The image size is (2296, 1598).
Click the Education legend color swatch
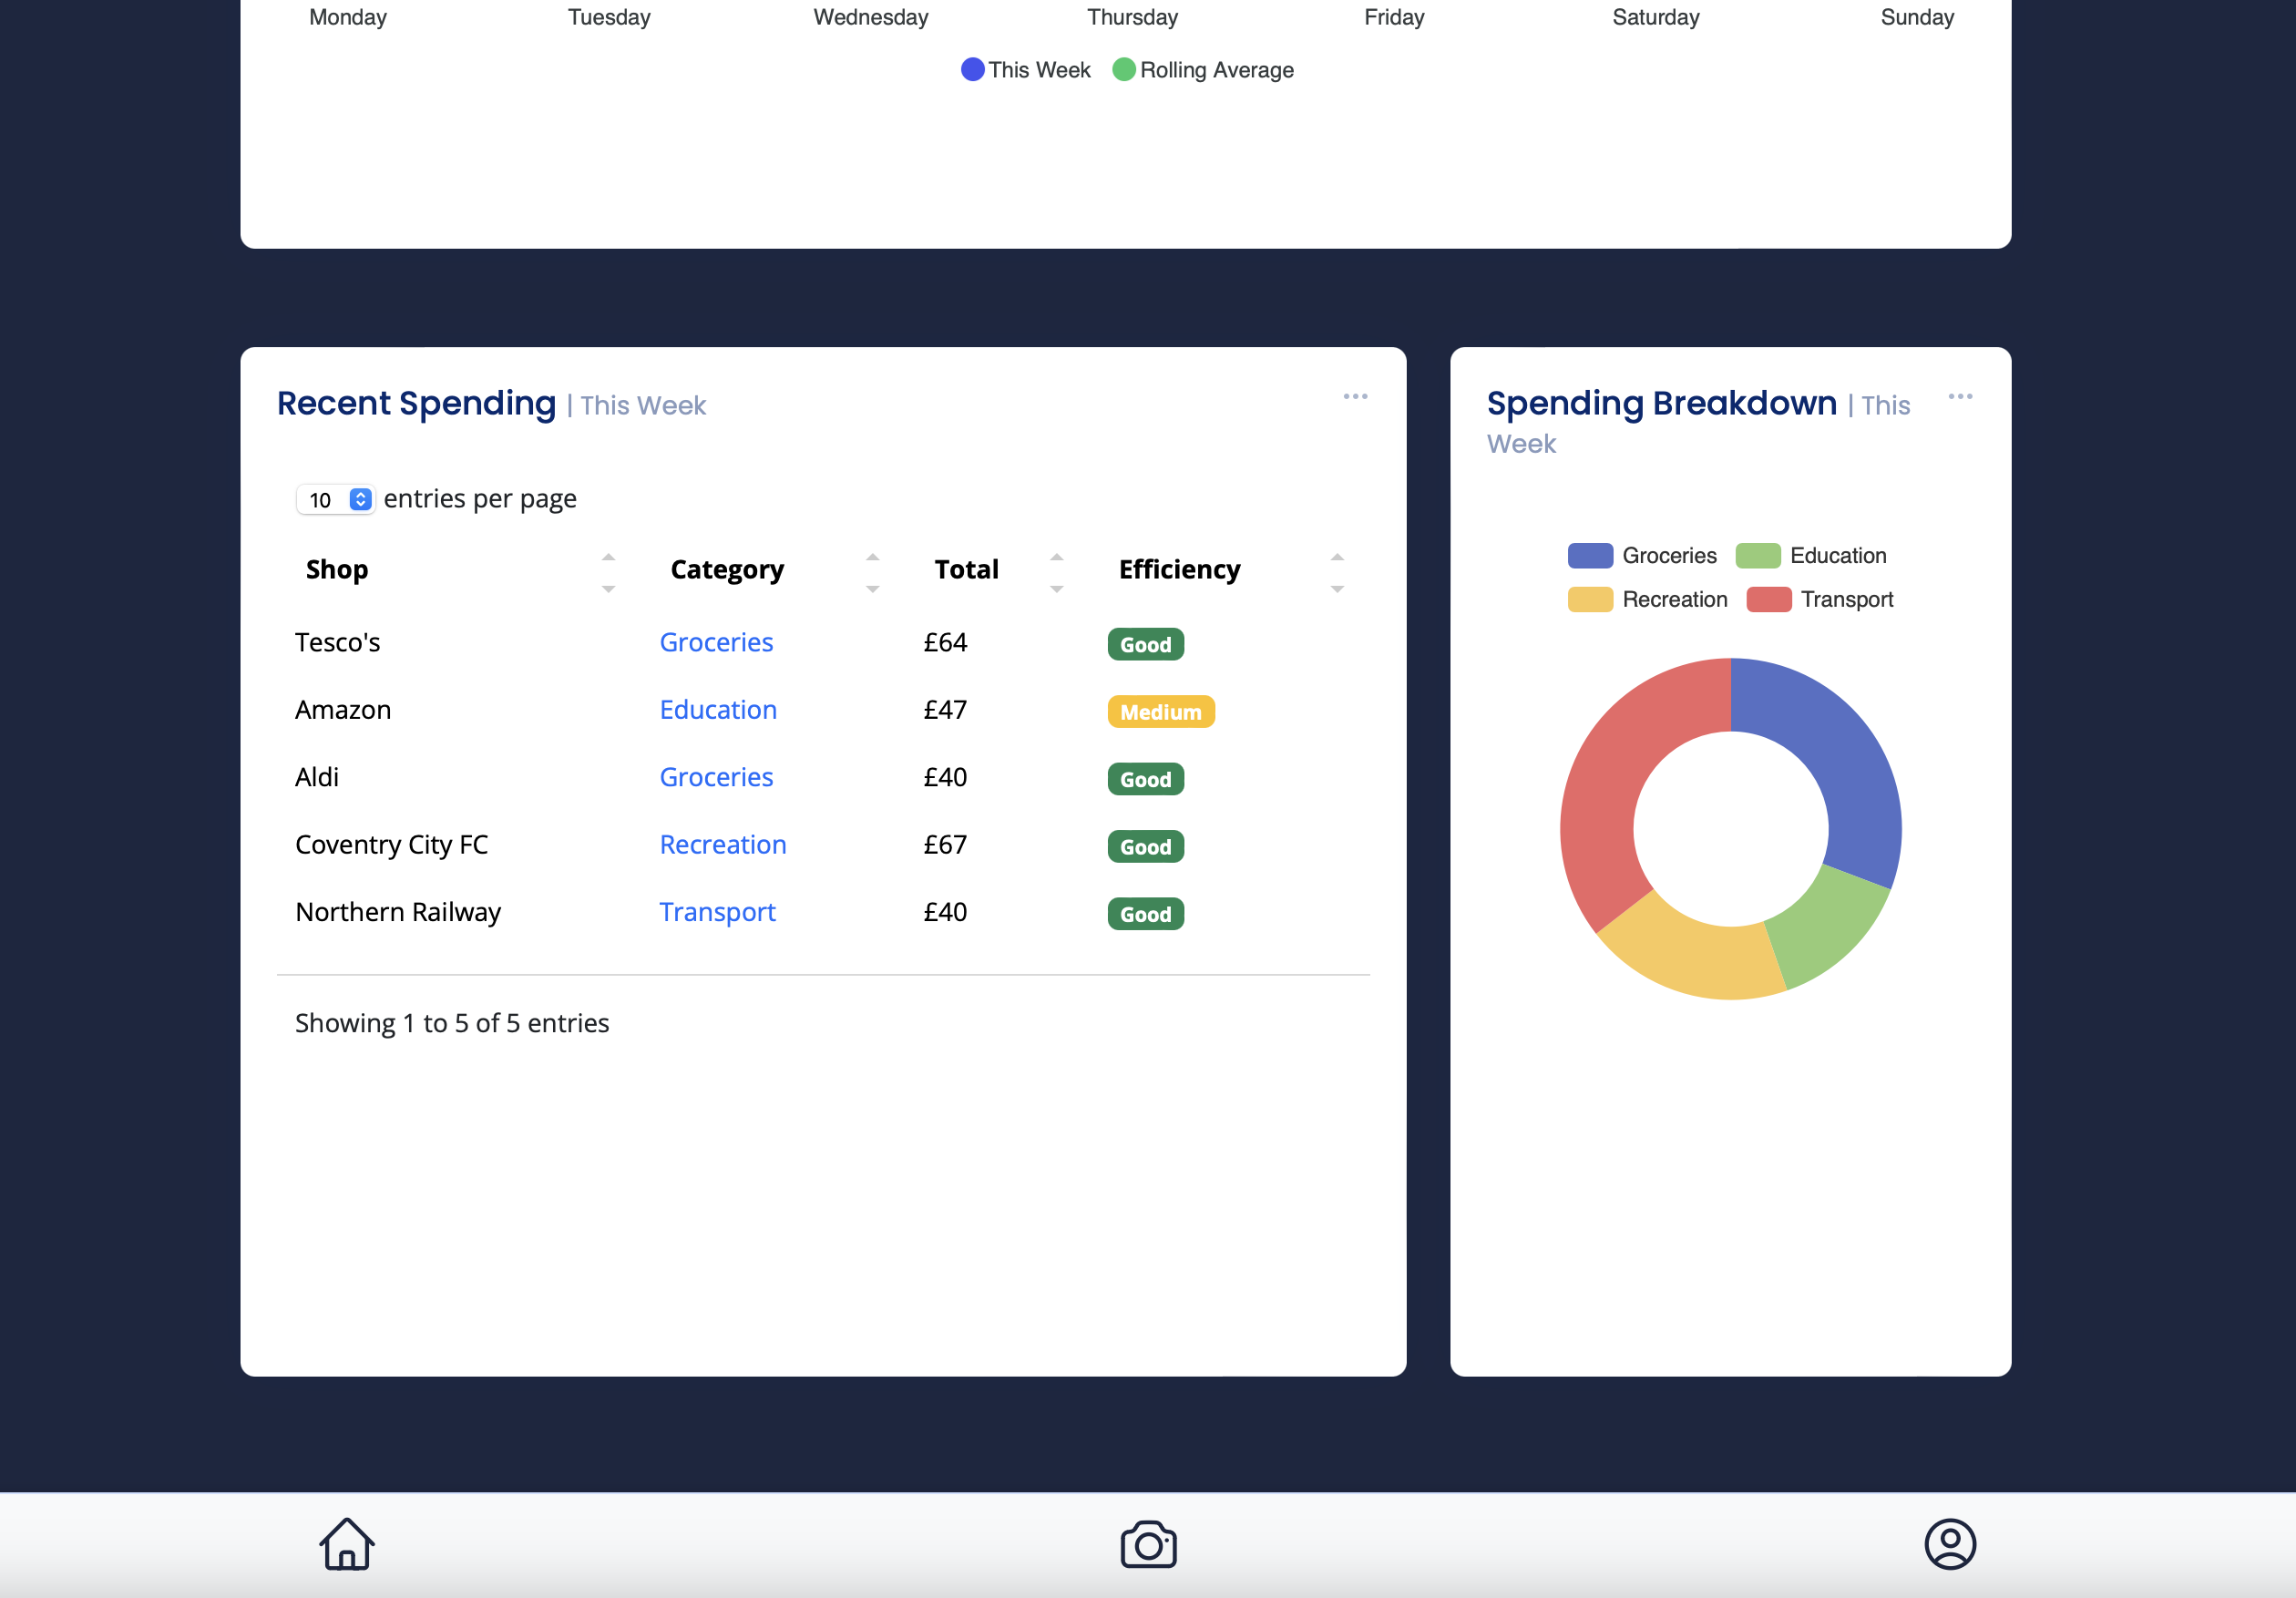1757,555
